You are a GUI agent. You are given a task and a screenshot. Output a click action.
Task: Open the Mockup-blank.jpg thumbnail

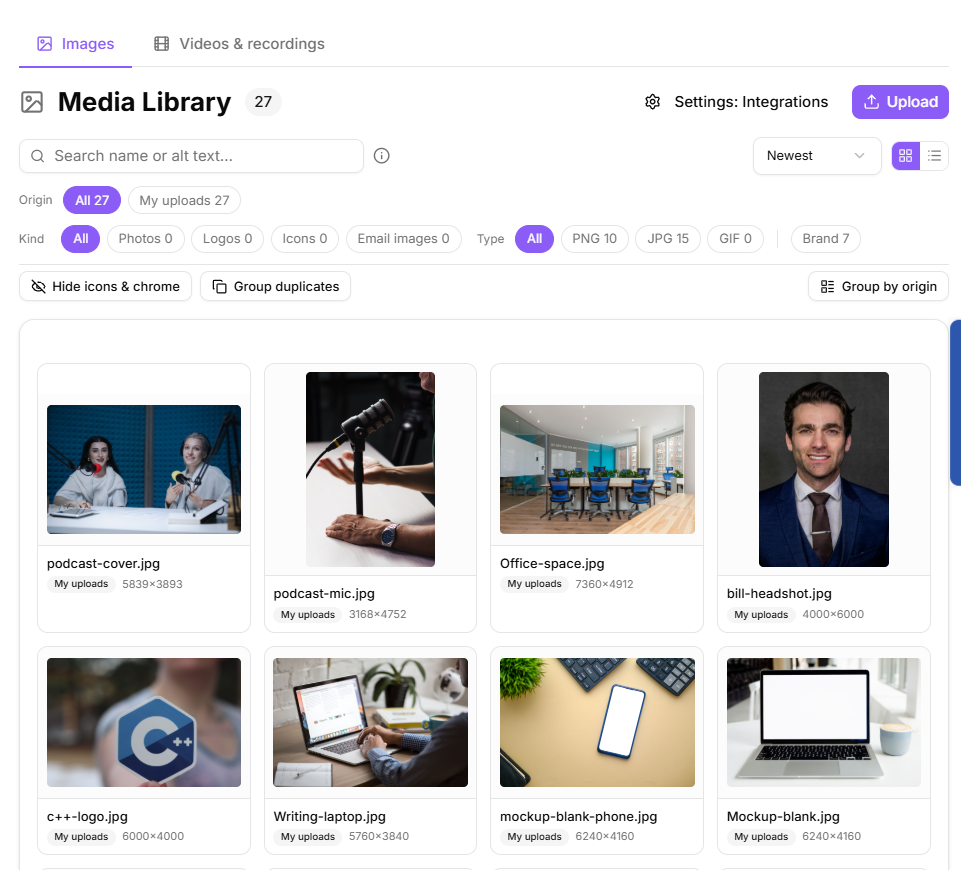[824, 722]
